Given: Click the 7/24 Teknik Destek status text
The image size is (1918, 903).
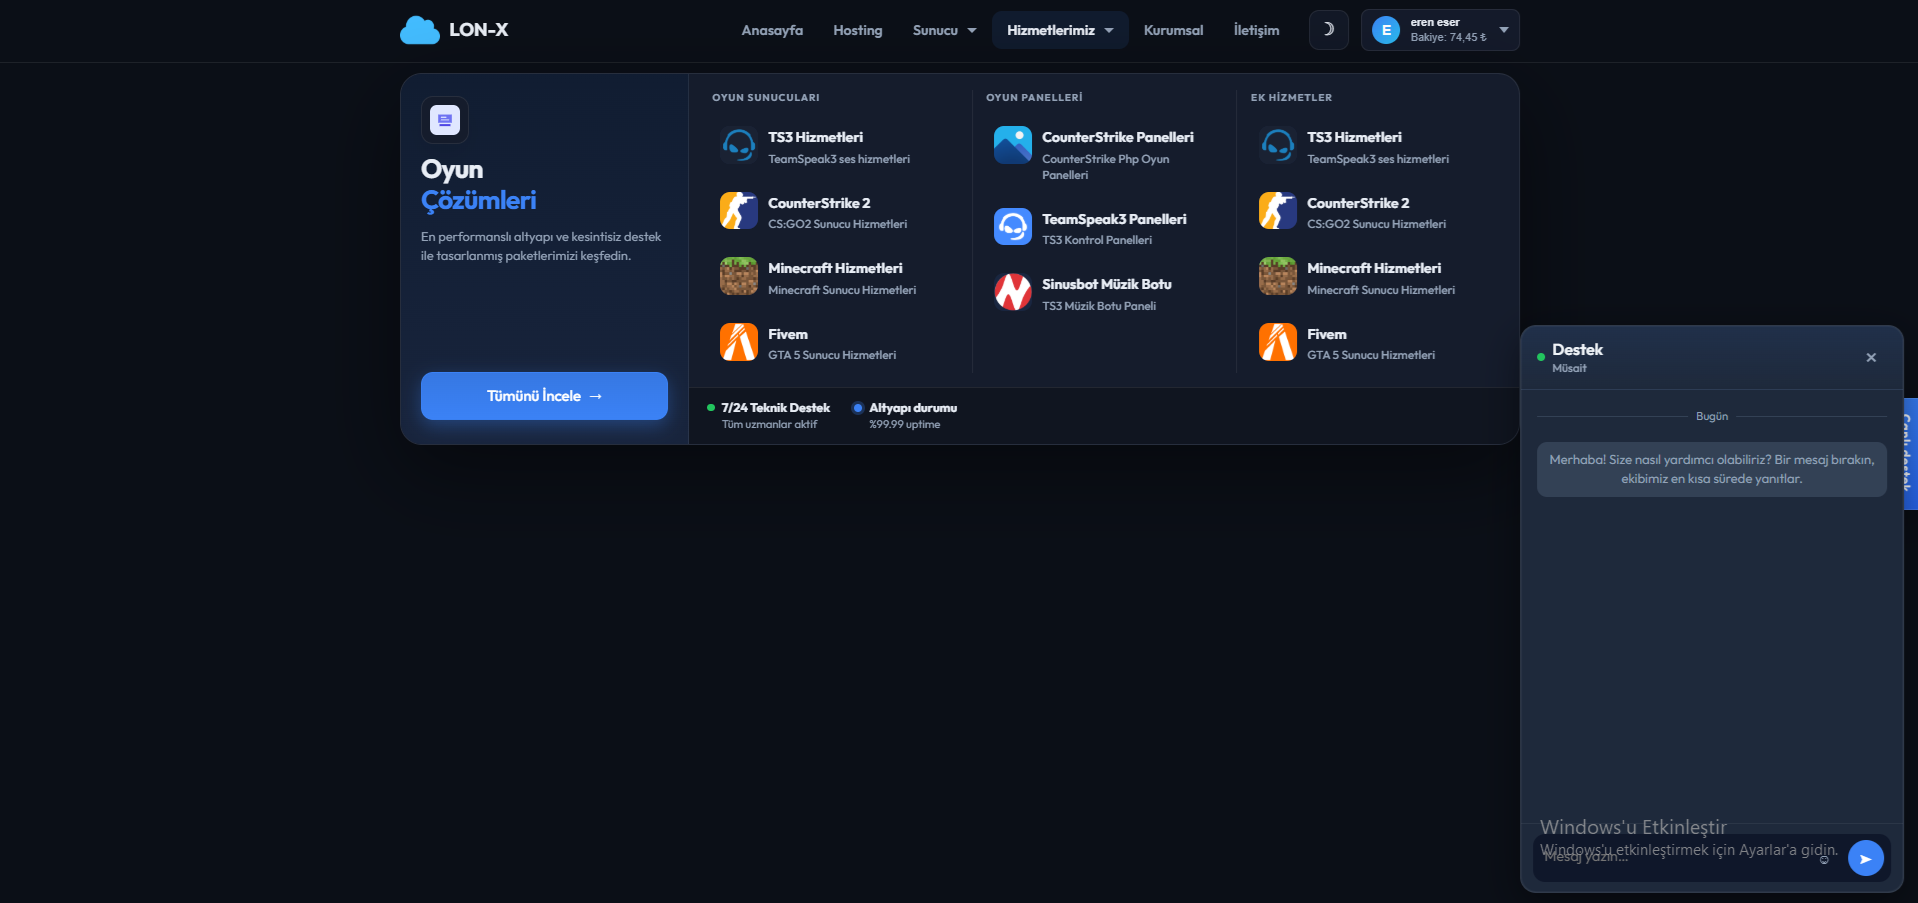Looking at the screenshot, I should (x=775, y=408).
